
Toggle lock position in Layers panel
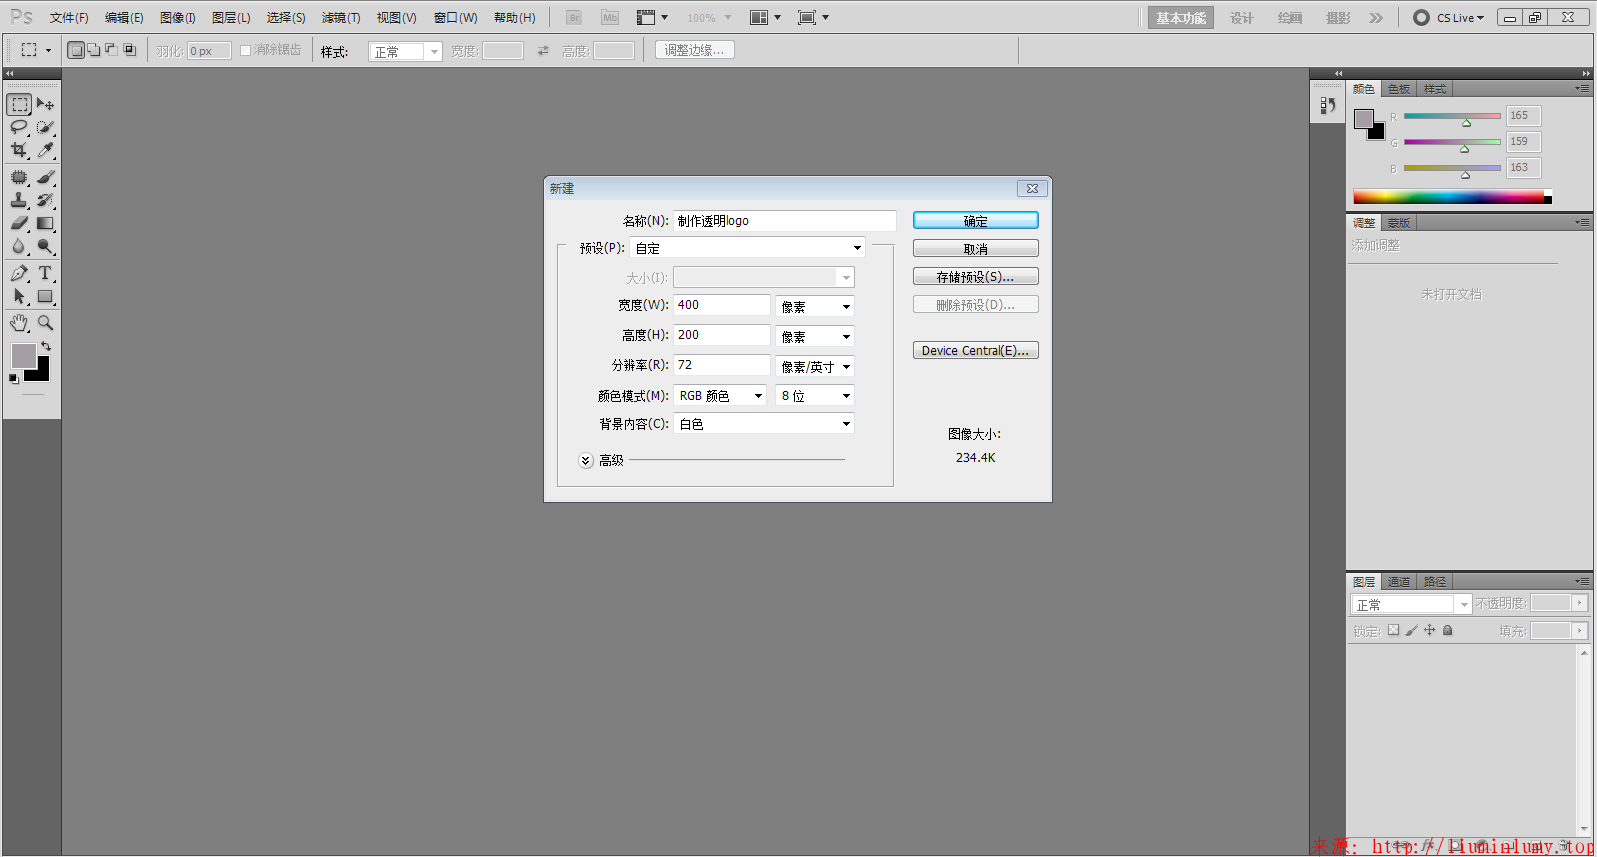(1429, 630)
